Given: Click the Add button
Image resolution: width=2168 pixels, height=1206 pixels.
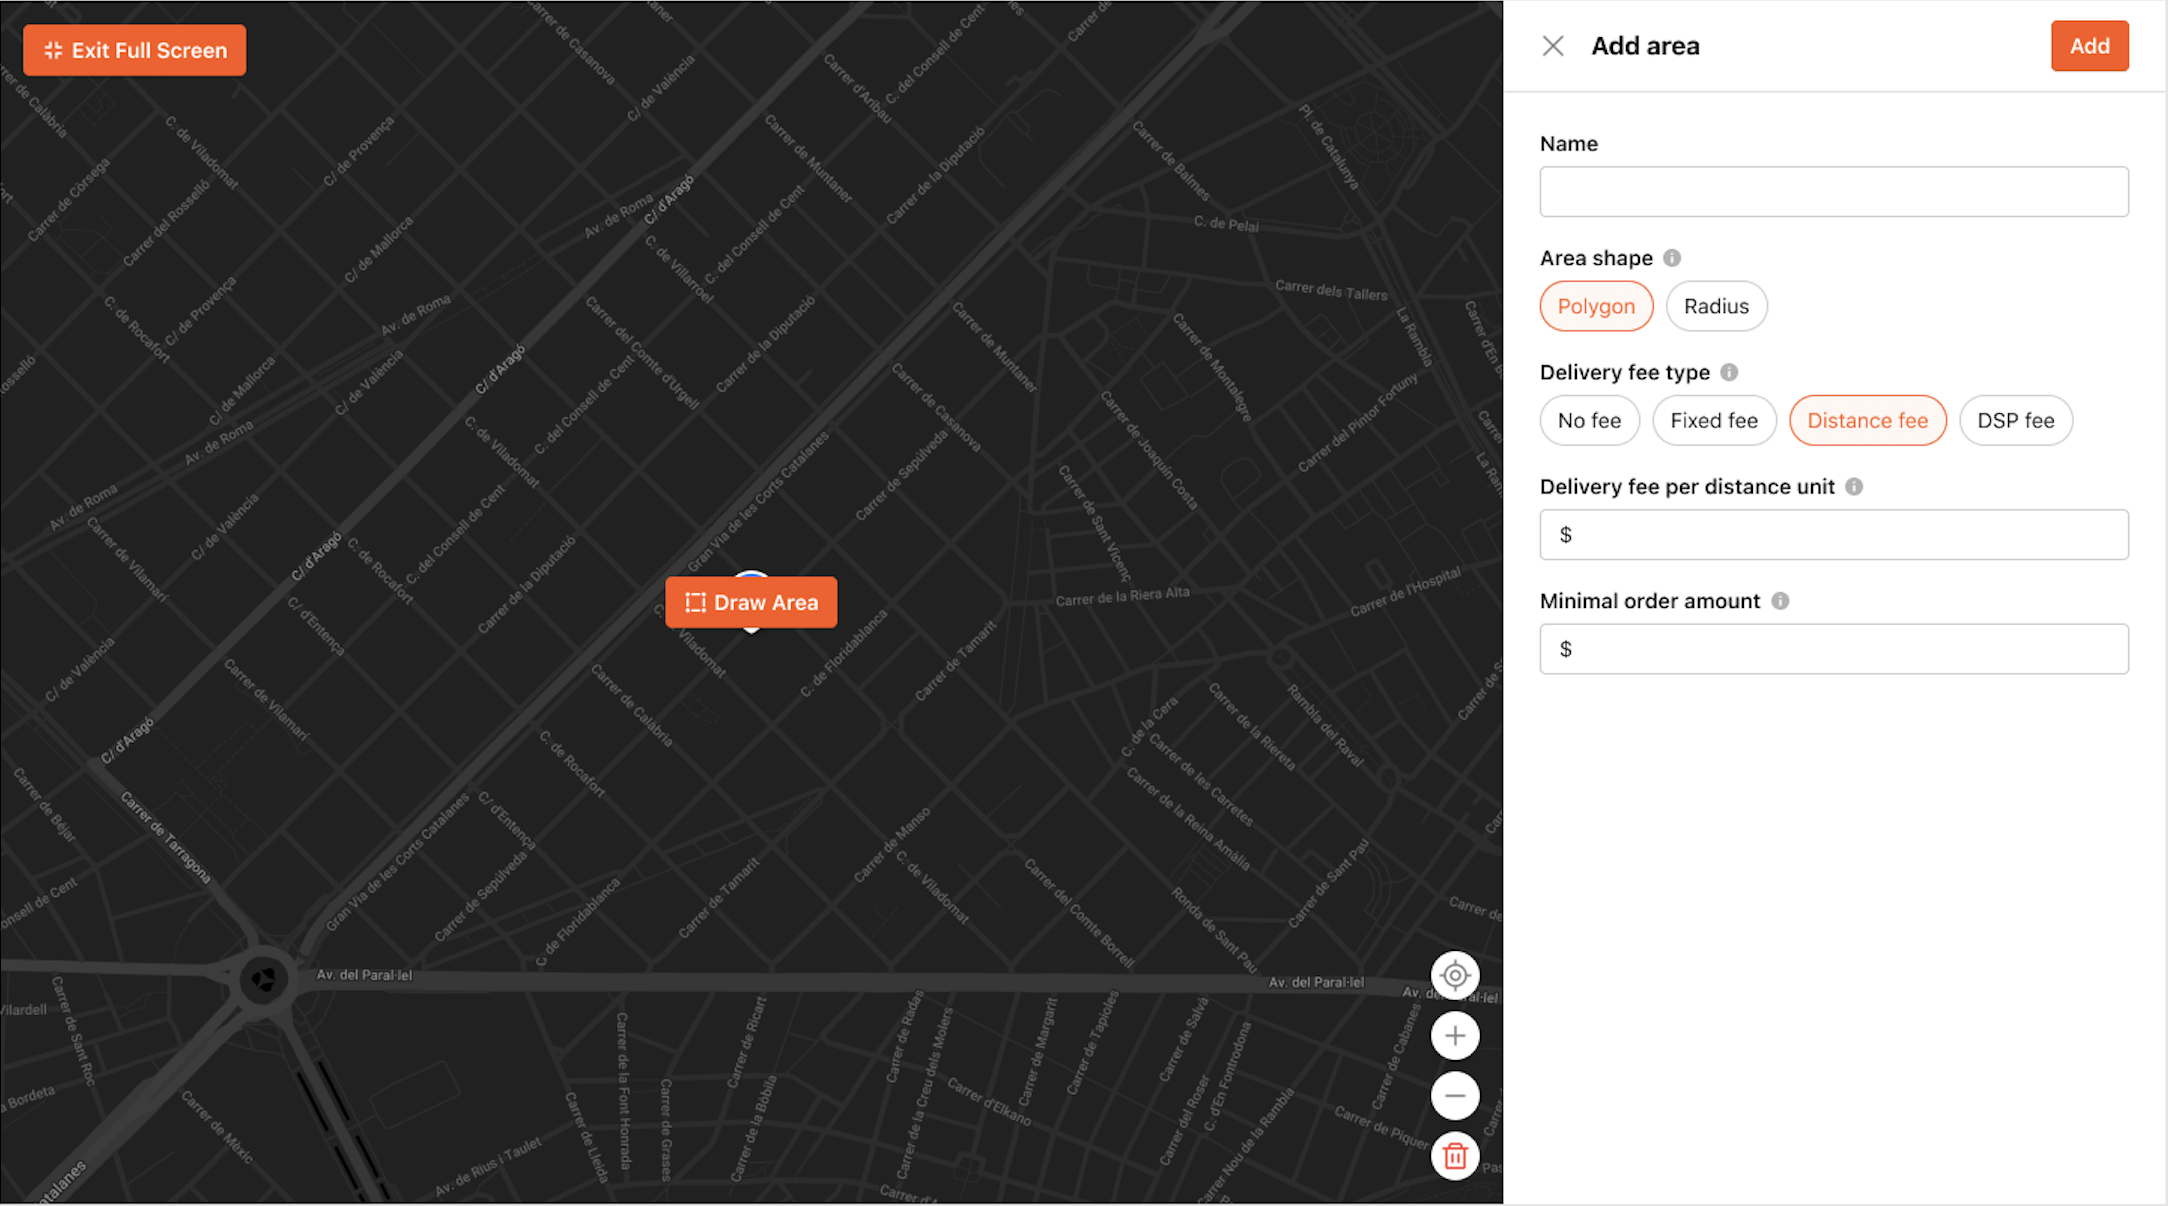Looking at the screenshot, I should [x=2089, y=46].
